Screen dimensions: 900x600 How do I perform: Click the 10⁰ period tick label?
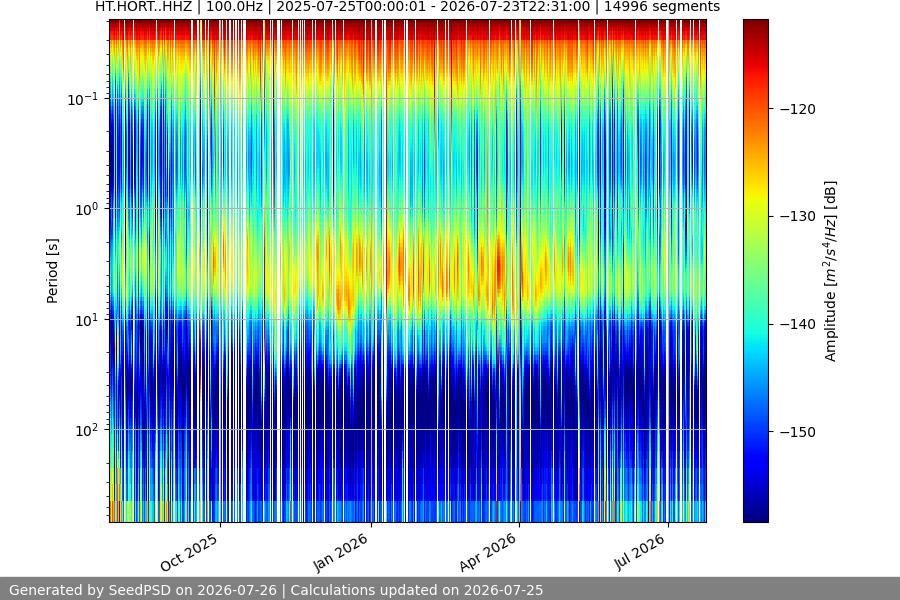[x=87, y=209]
